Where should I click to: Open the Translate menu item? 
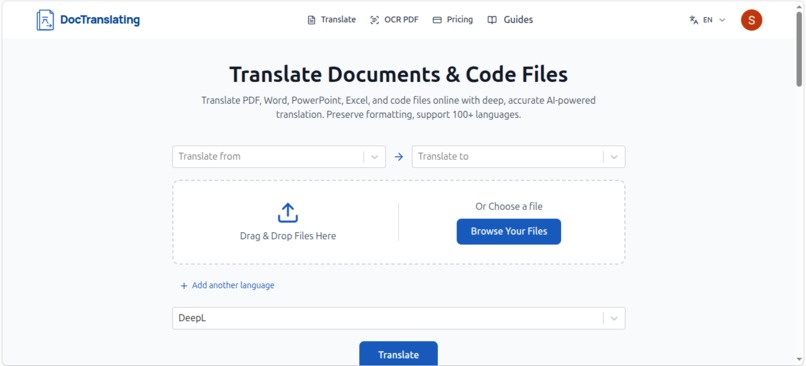pos(332,20)
